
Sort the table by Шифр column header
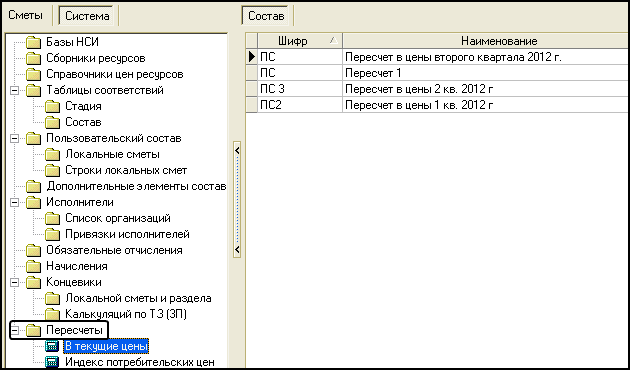pyautogui.click(x=300, y=41)
